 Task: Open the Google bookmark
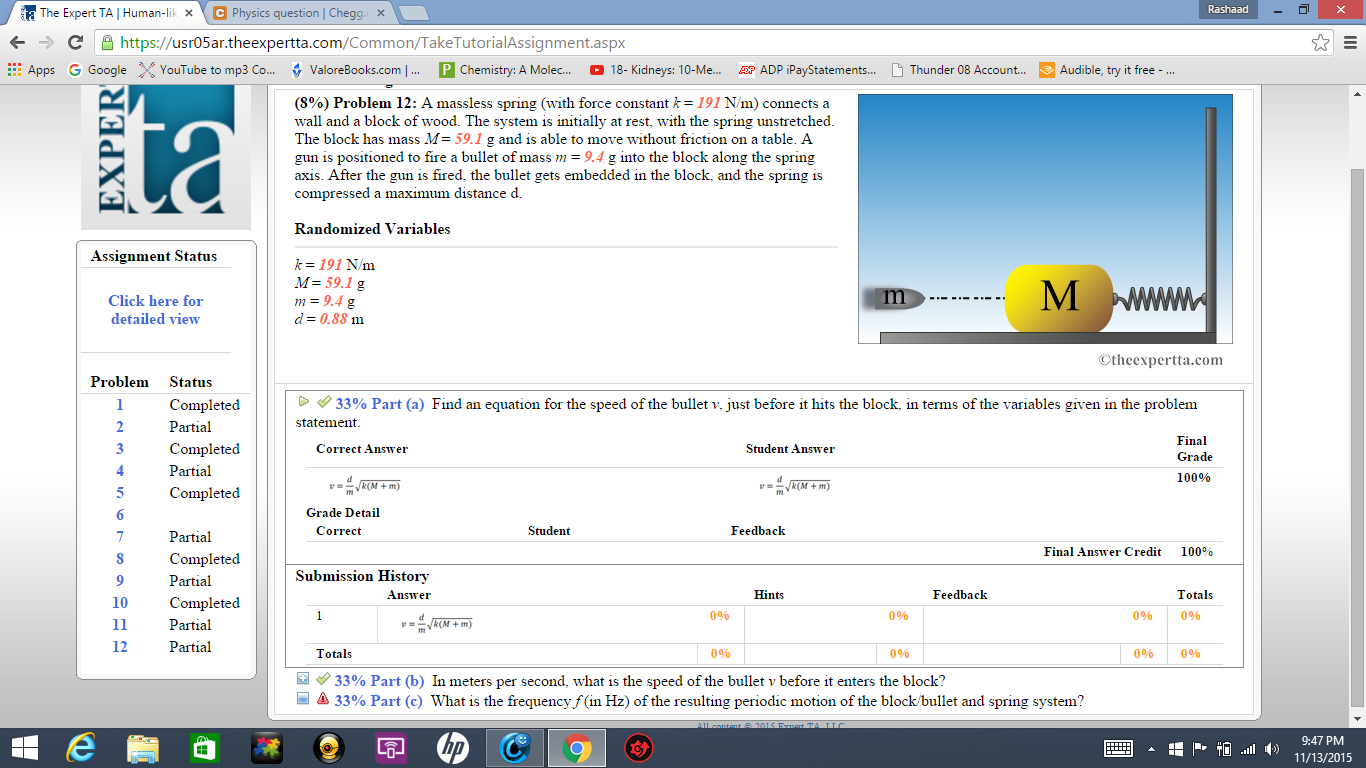point(97,70)
